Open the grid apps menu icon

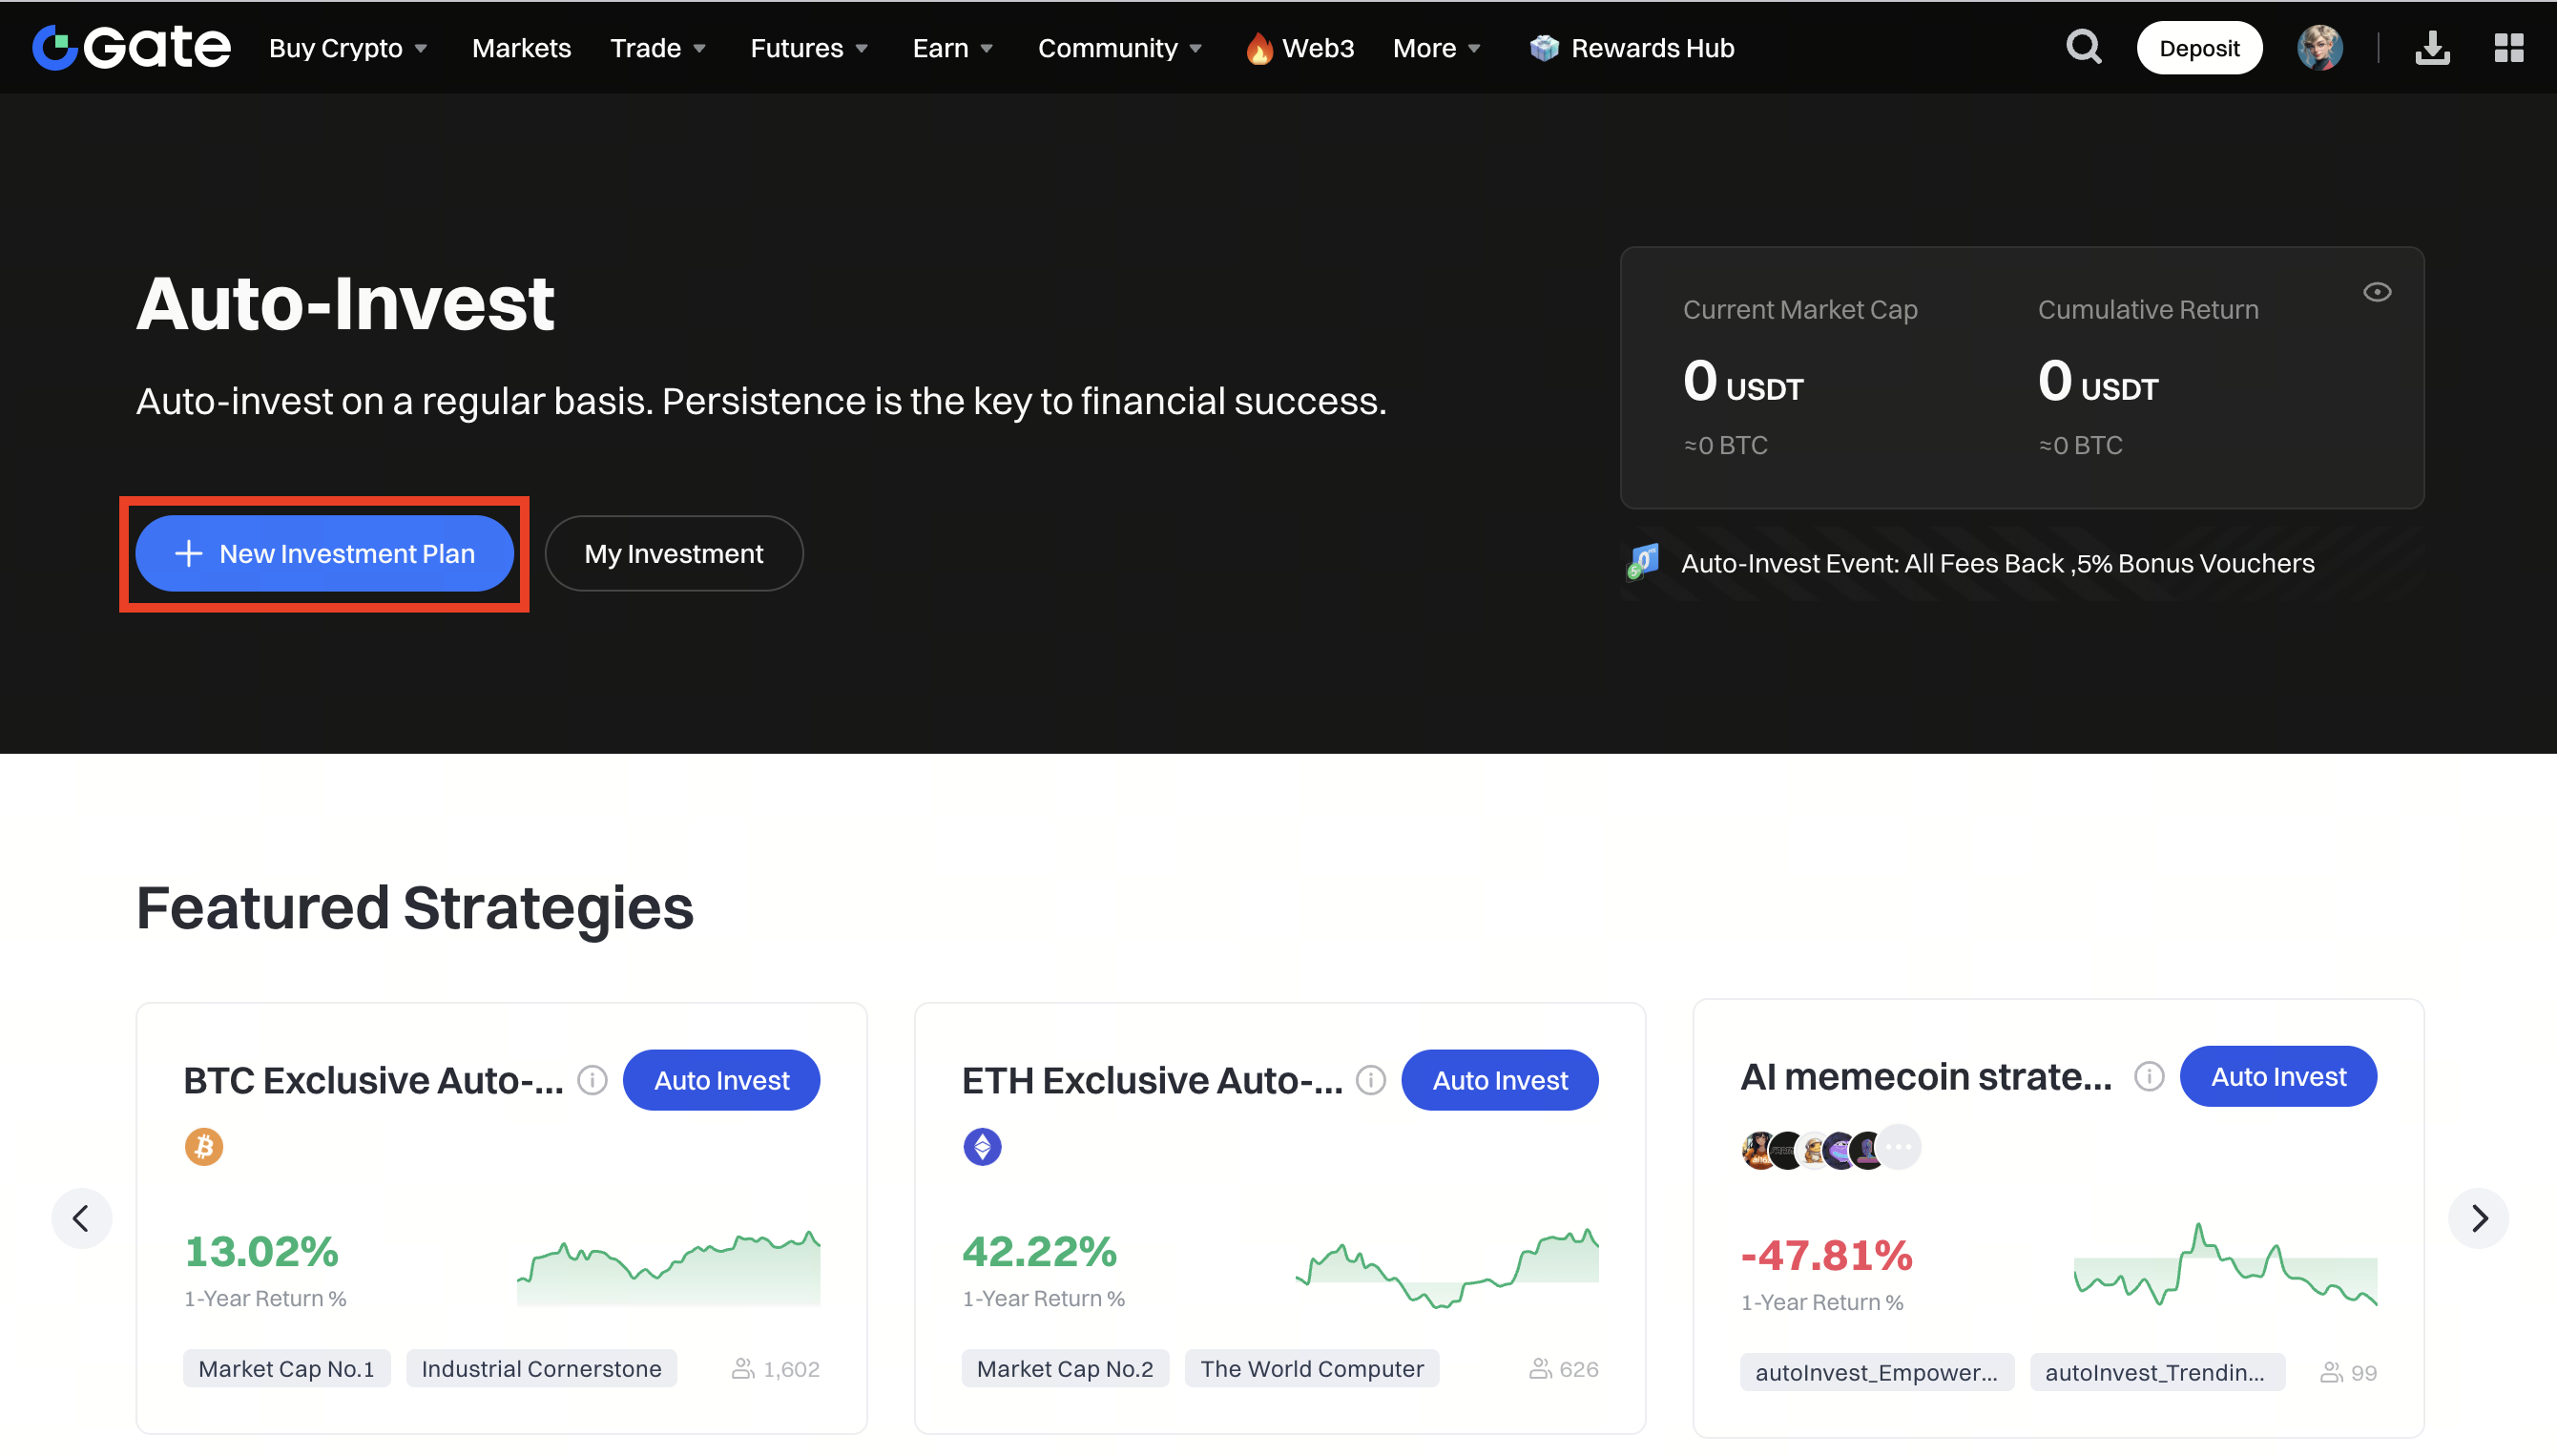click(x=2508, y=47)
